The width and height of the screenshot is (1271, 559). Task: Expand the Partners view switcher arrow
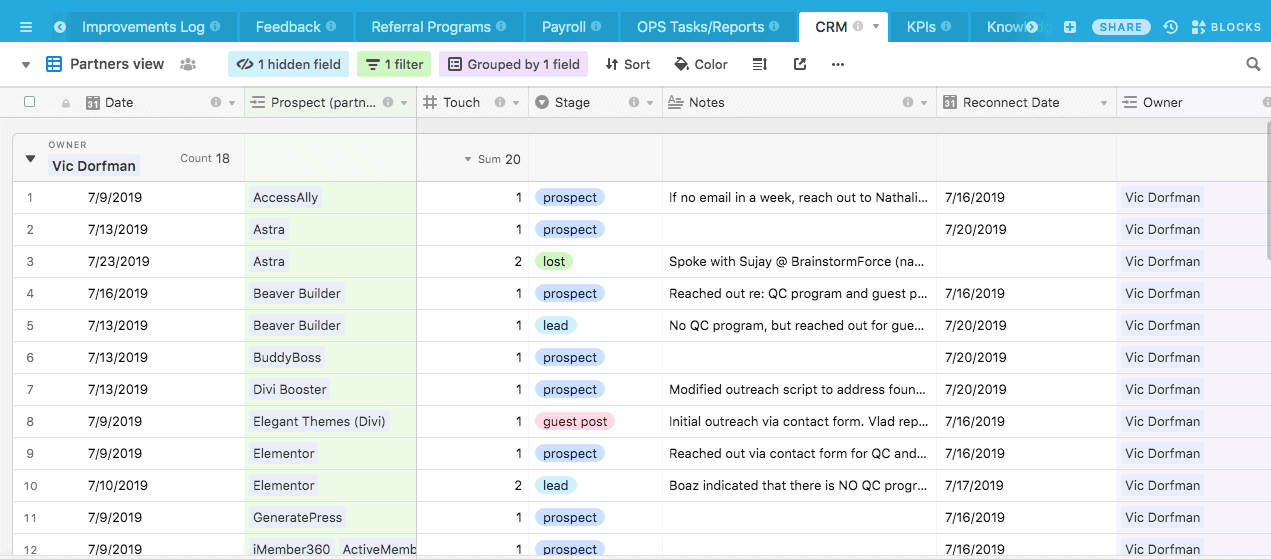[26, 64]
